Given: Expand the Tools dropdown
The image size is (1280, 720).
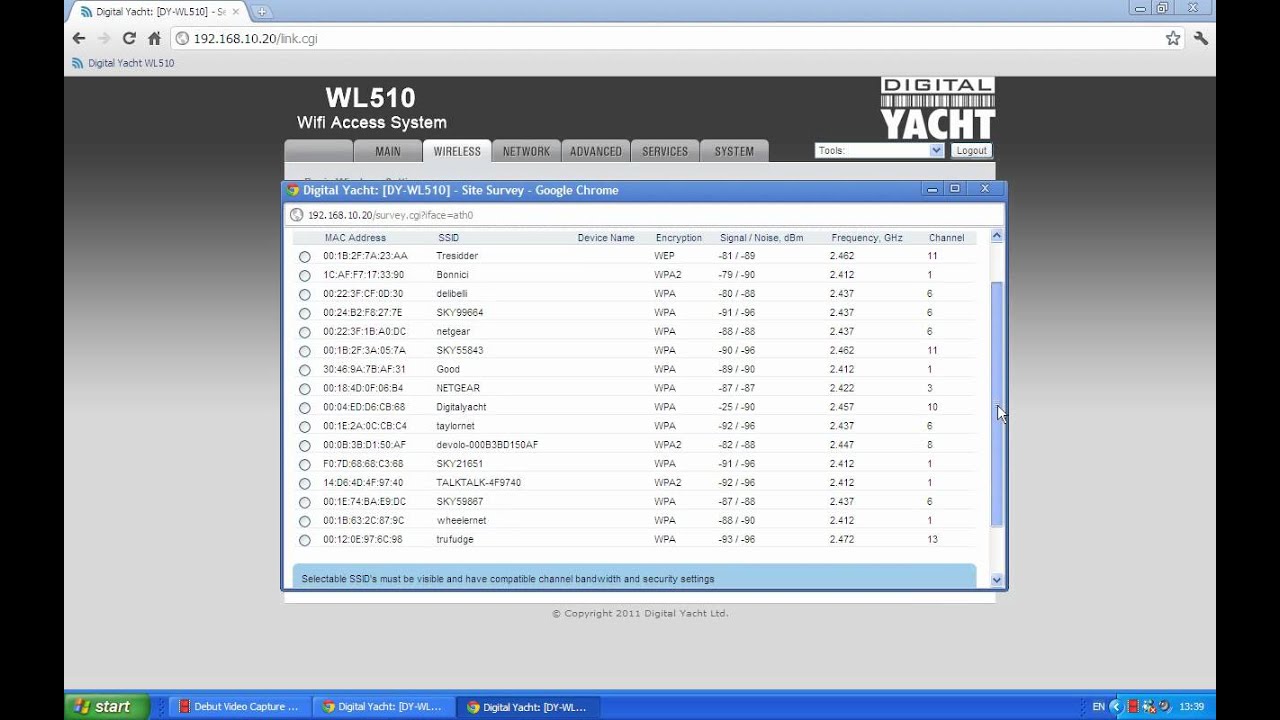Looking at the screenshot, I should tap(879, 151).
